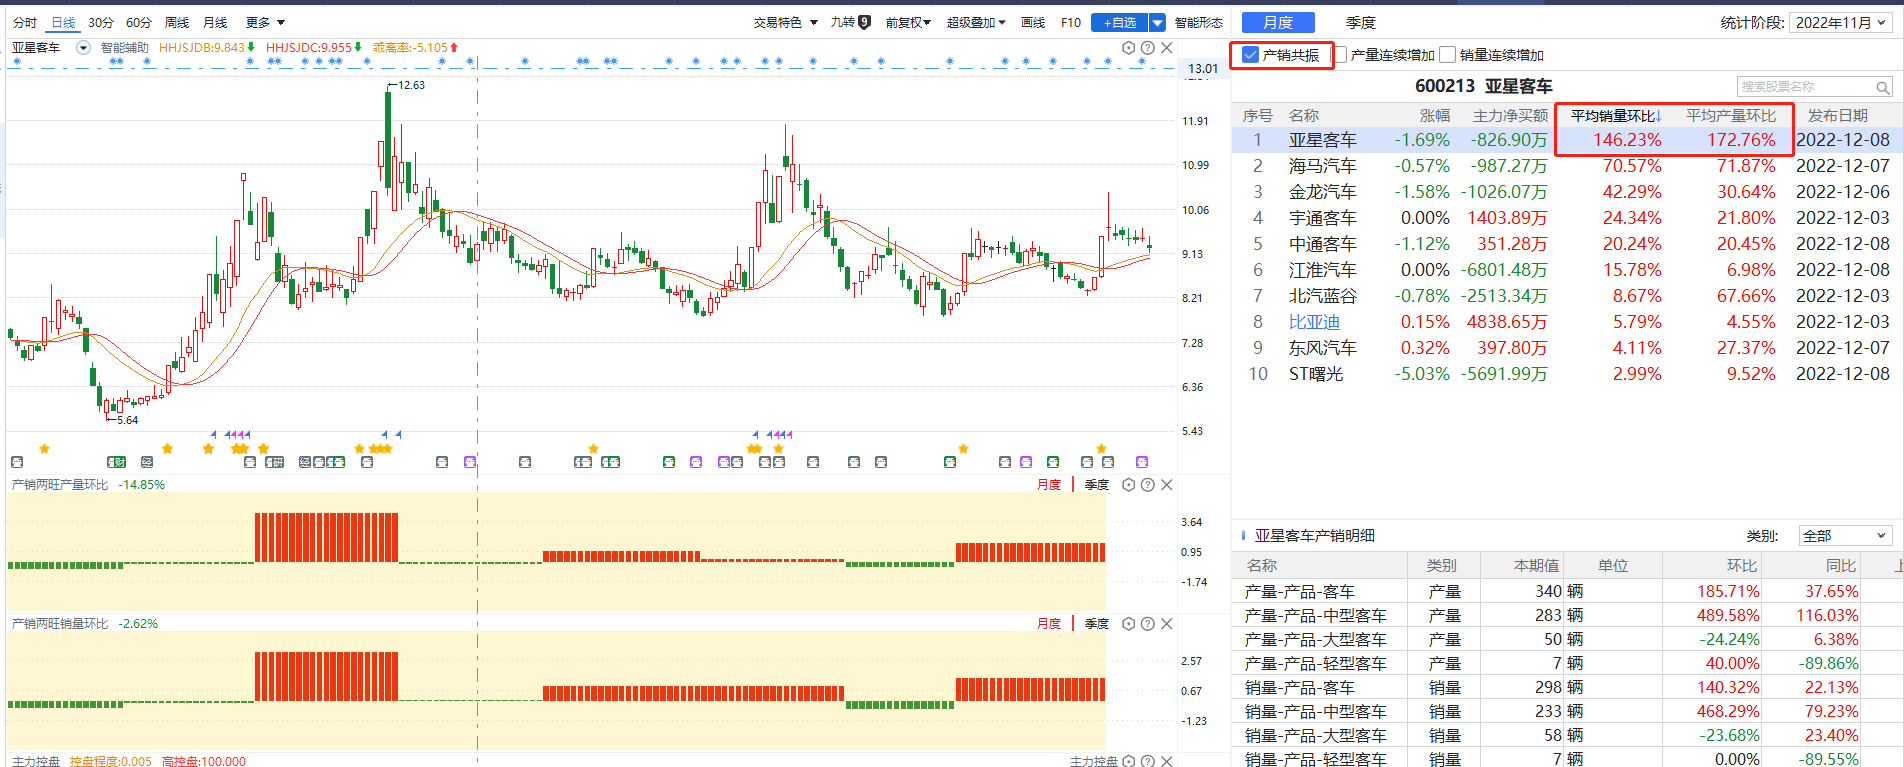Image resolution: width=1904 pixels, height=767 pixels.
Task: Switch to the 月度 statistics tab
Action: tap(1278, 22)
